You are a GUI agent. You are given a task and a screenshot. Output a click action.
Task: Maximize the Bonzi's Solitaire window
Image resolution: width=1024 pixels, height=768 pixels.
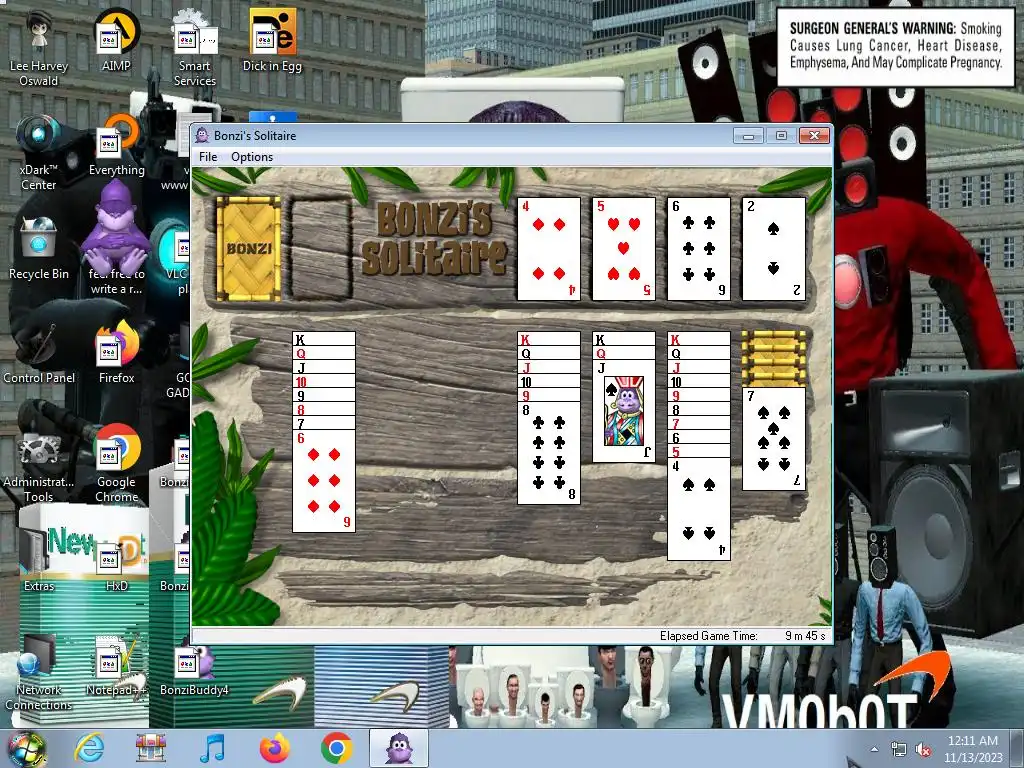coord(781,136)
